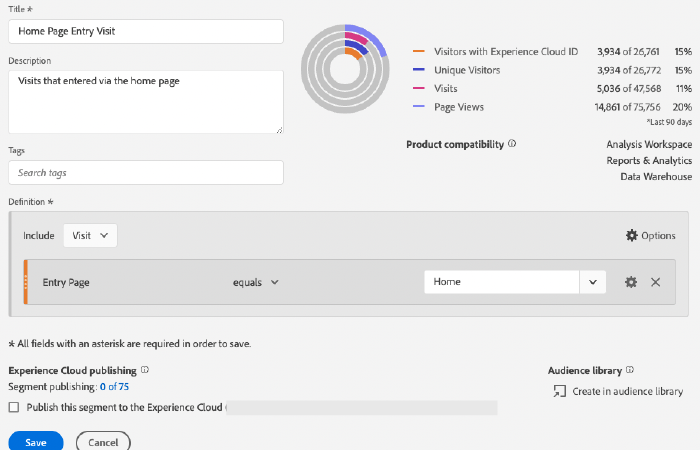Click the 20% Page Views percentage

(682, 107)
